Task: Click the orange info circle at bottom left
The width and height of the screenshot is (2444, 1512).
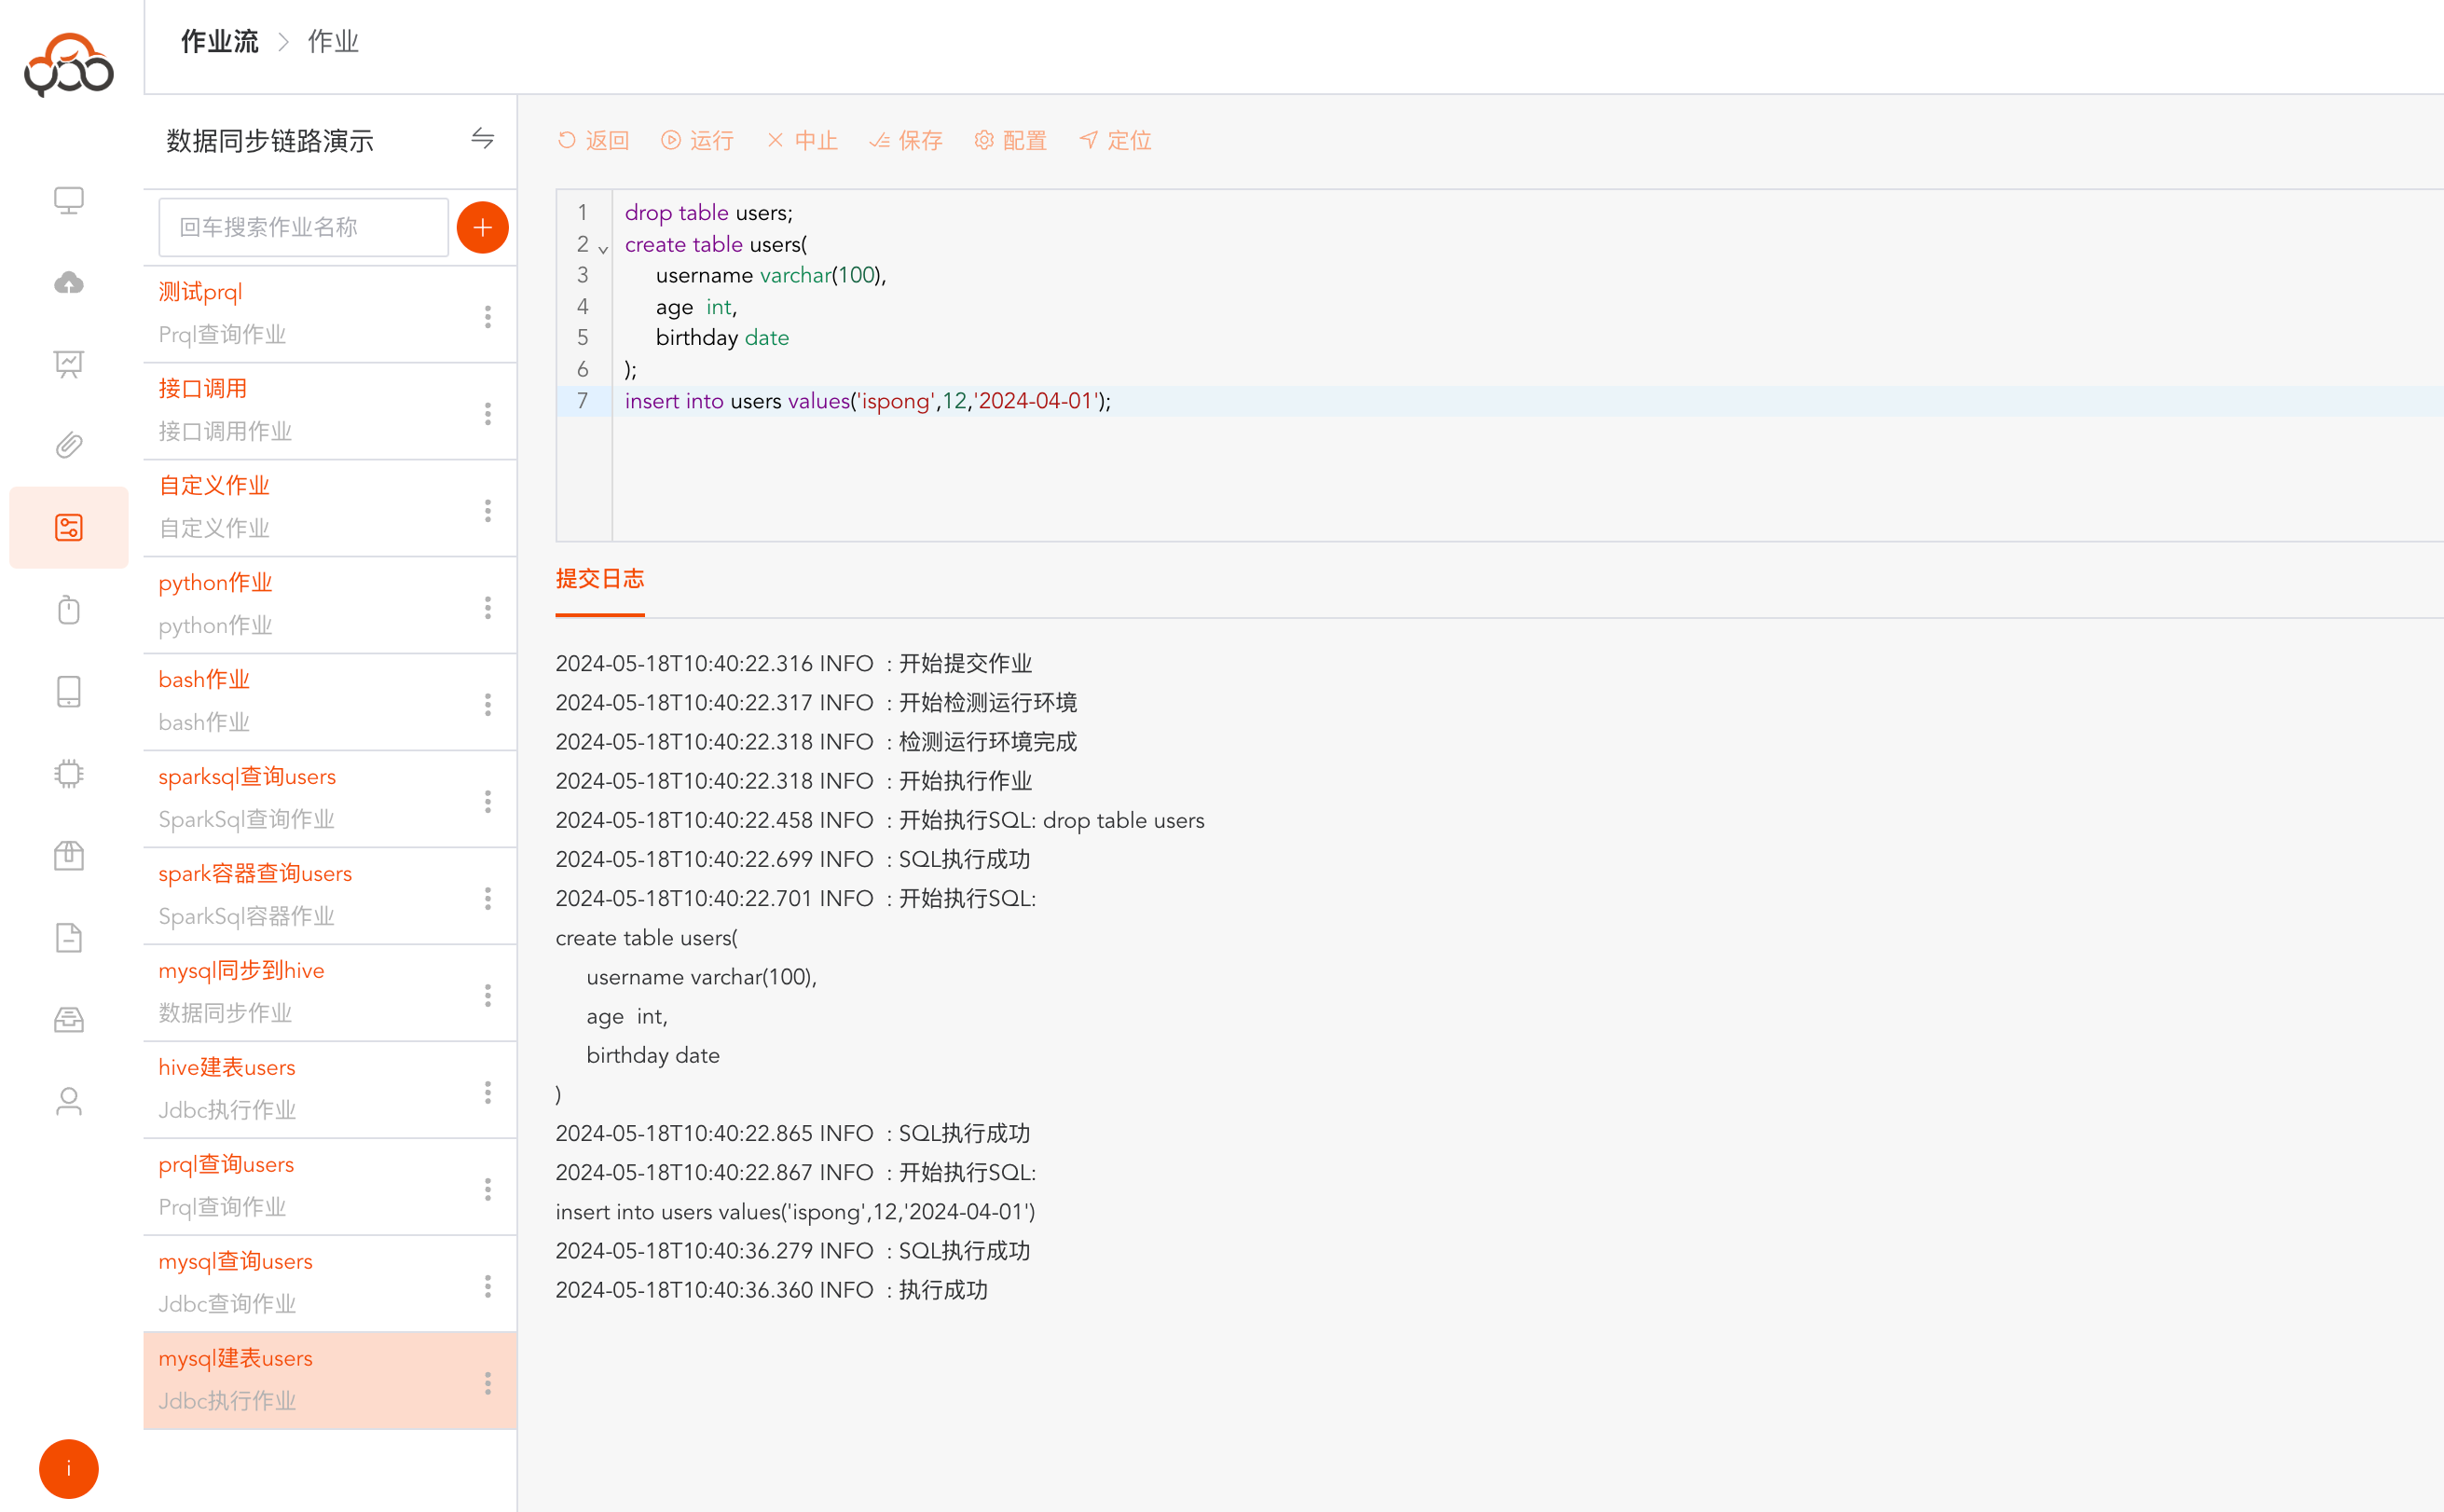Action: coord(68,1468)
